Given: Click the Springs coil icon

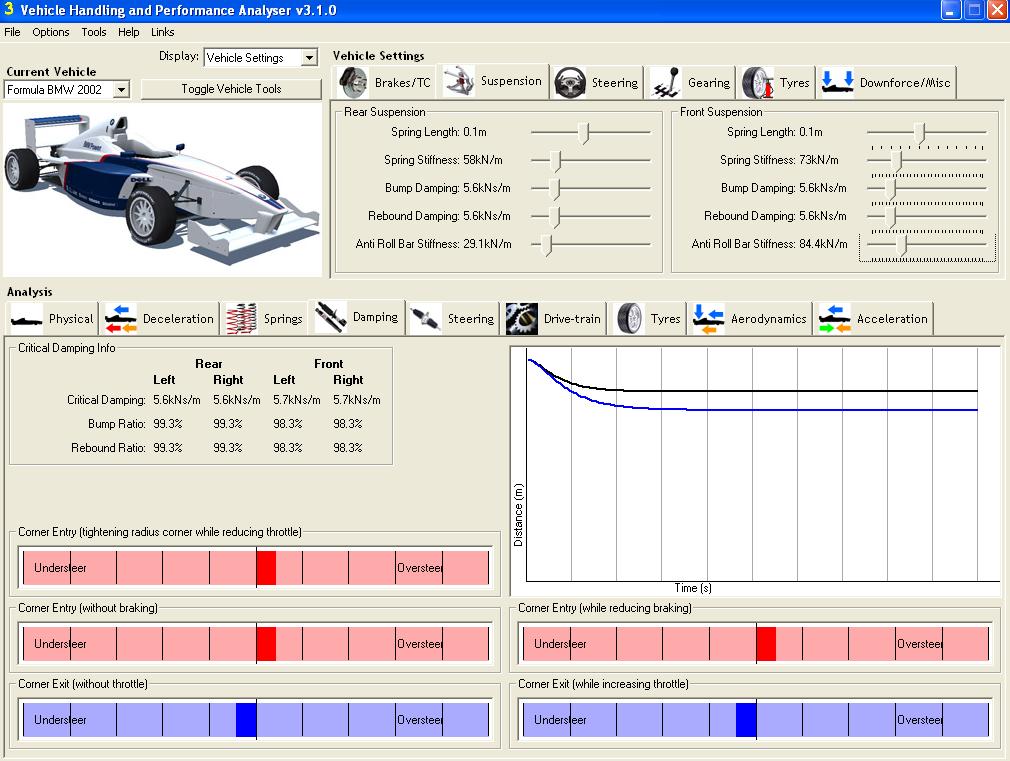Looking at the screenshot, I should coord(242,319).
